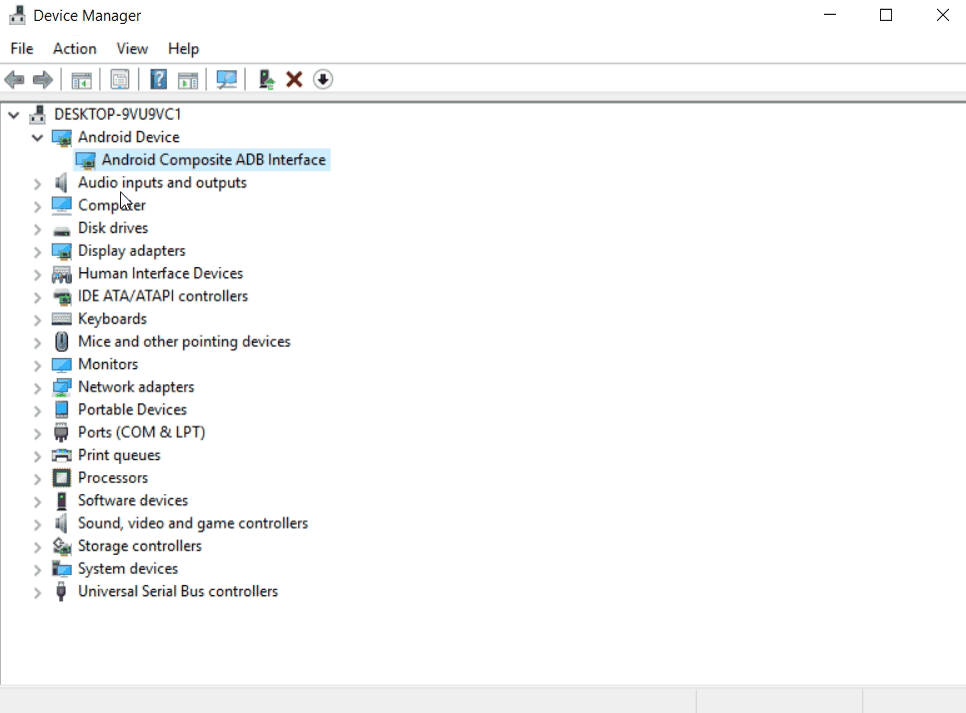This screenshot has height=713, width=966.
Task: Expand Human Interface Devices category
Action: (x=38, y=275)
